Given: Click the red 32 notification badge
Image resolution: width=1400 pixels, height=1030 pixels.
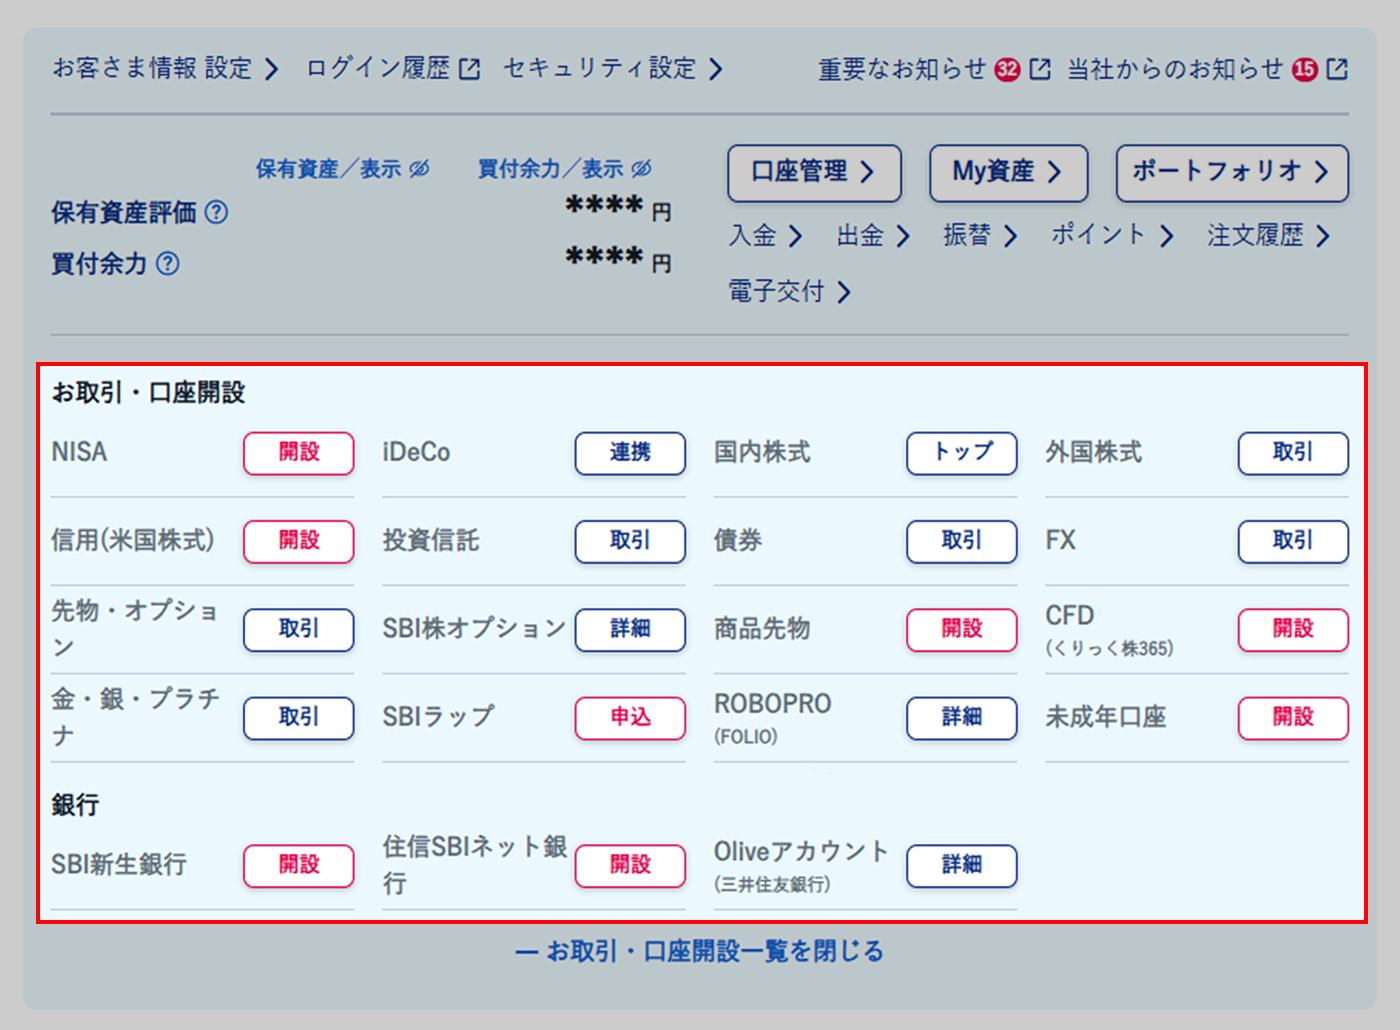Looking at the screenshot, I should [x=1008, y=69].
